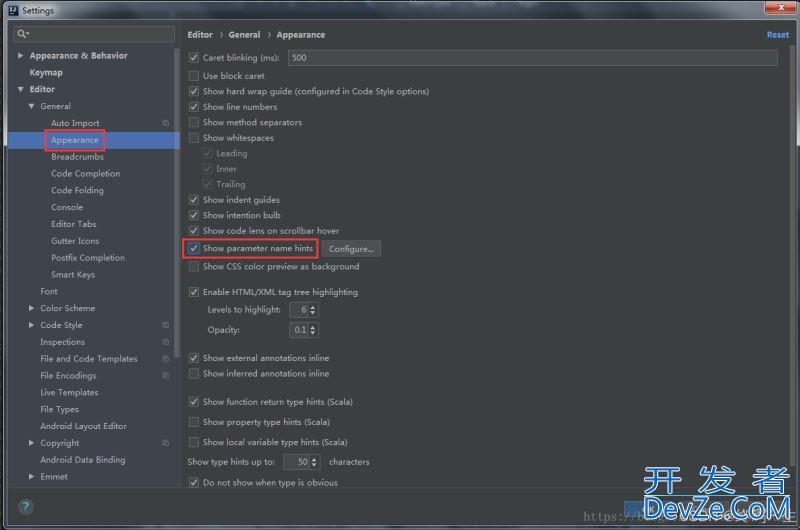Click the project-level icon beside File Encodings

click(x=165, y=375)
